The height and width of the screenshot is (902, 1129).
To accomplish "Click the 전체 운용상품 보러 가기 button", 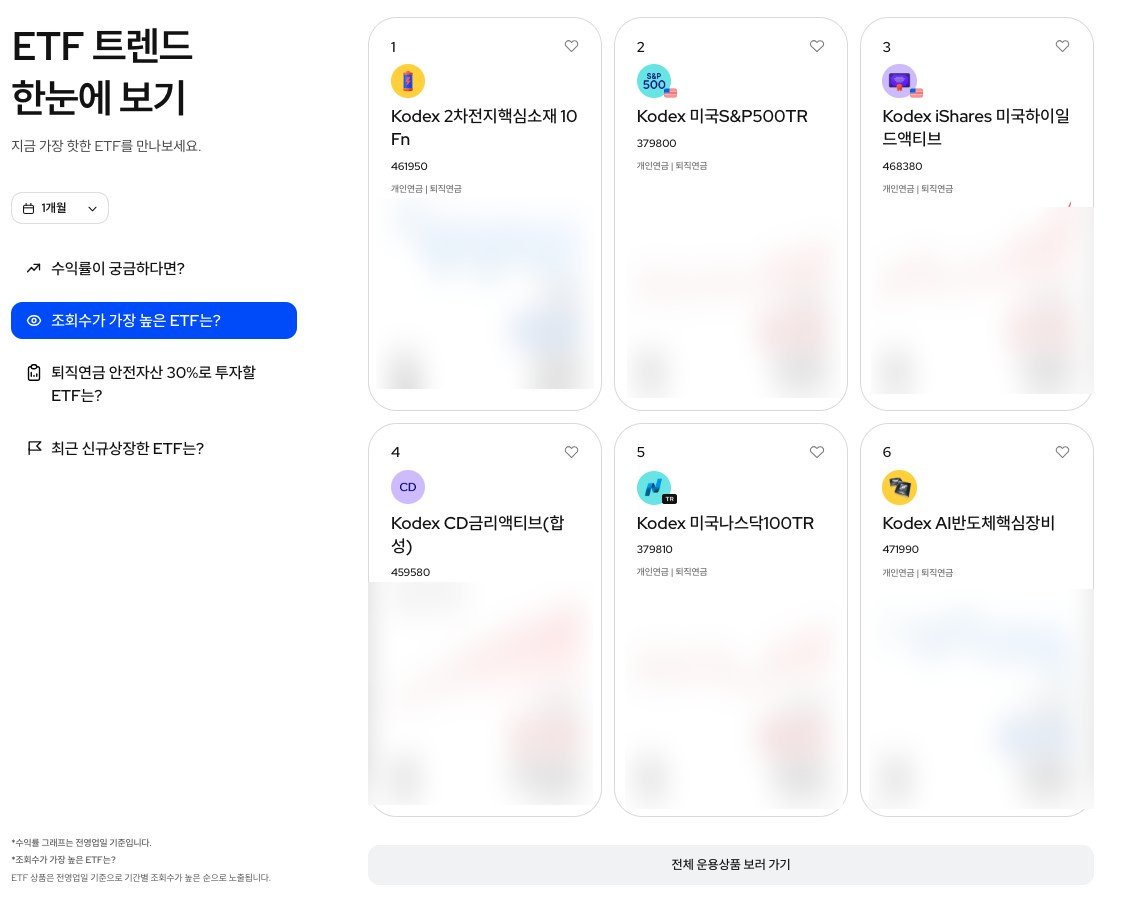I will (731, 864).
